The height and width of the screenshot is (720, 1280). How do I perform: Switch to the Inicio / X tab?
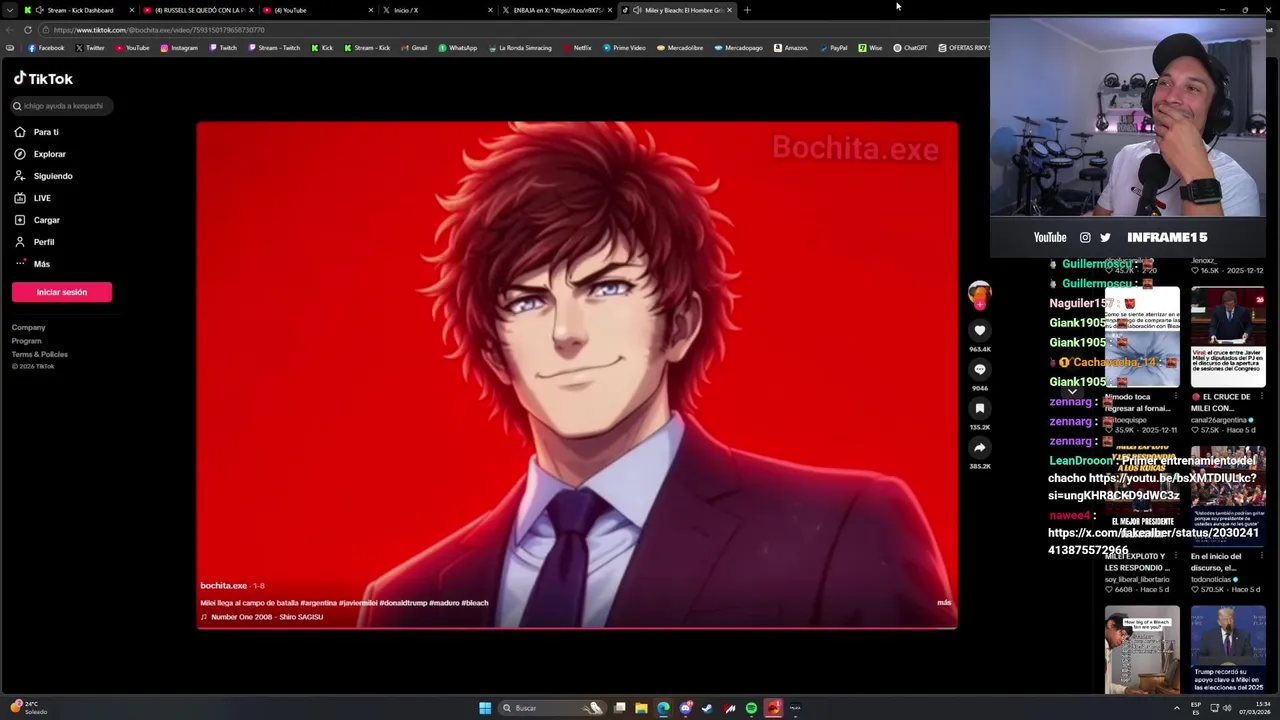[x=437, y=10]
